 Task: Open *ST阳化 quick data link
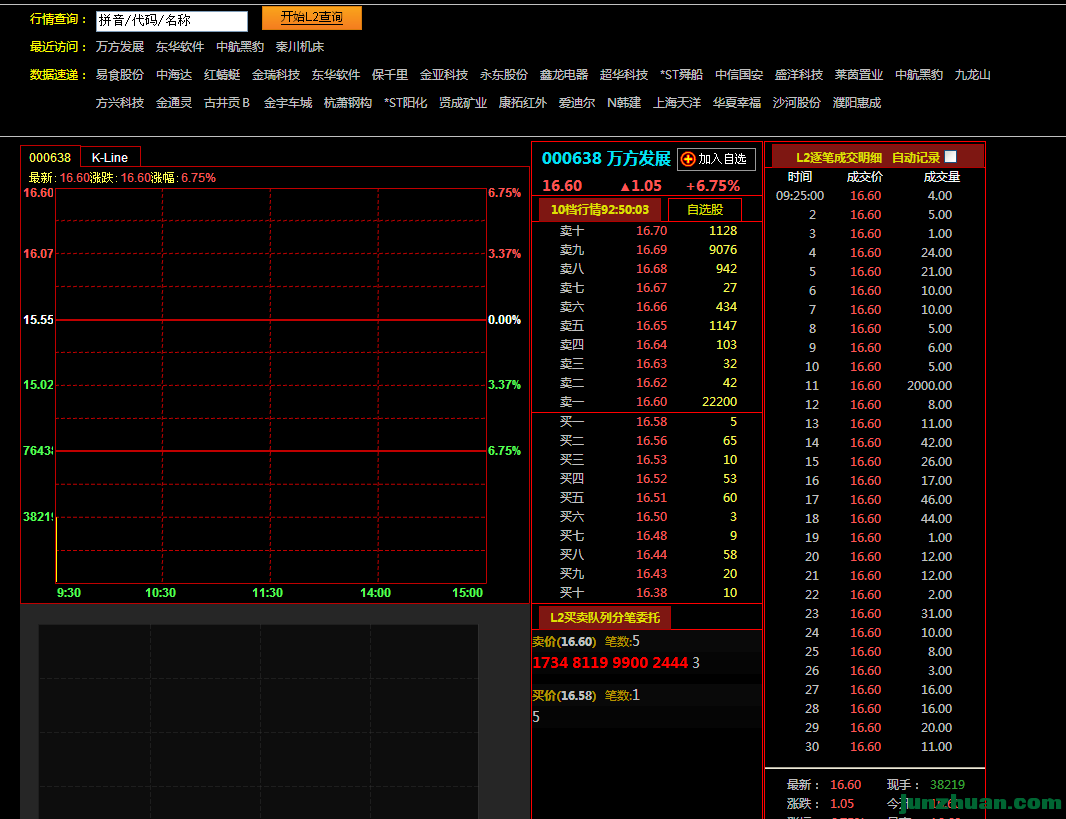click(x=406, y=103)
